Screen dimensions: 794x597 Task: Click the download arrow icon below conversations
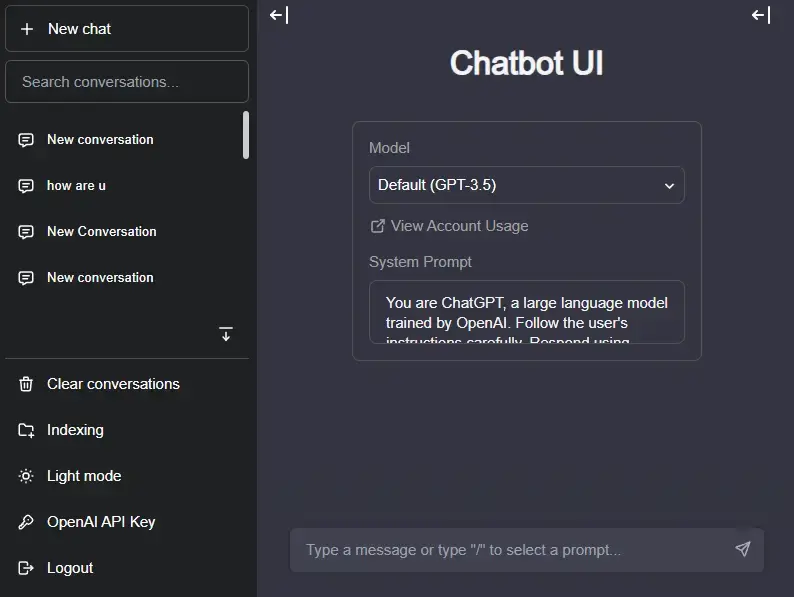[226, 334]
